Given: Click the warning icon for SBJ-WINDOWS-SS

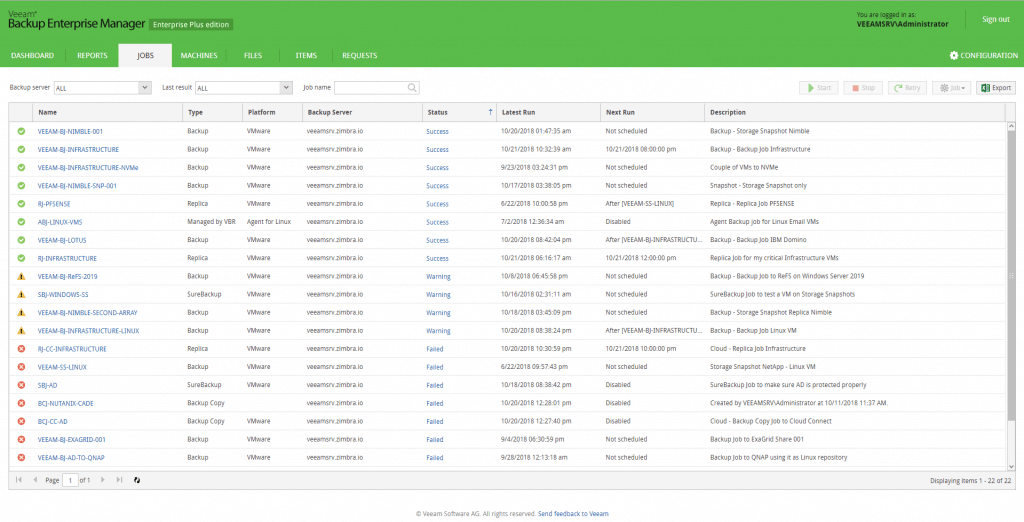Looking at the screenshot, I should 21,295.
